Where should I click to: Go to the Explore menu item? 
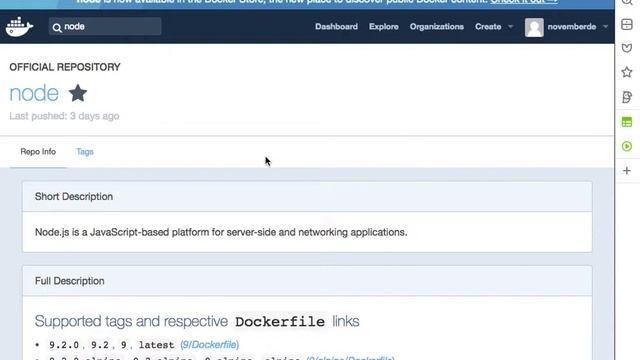tap(384, 27)
